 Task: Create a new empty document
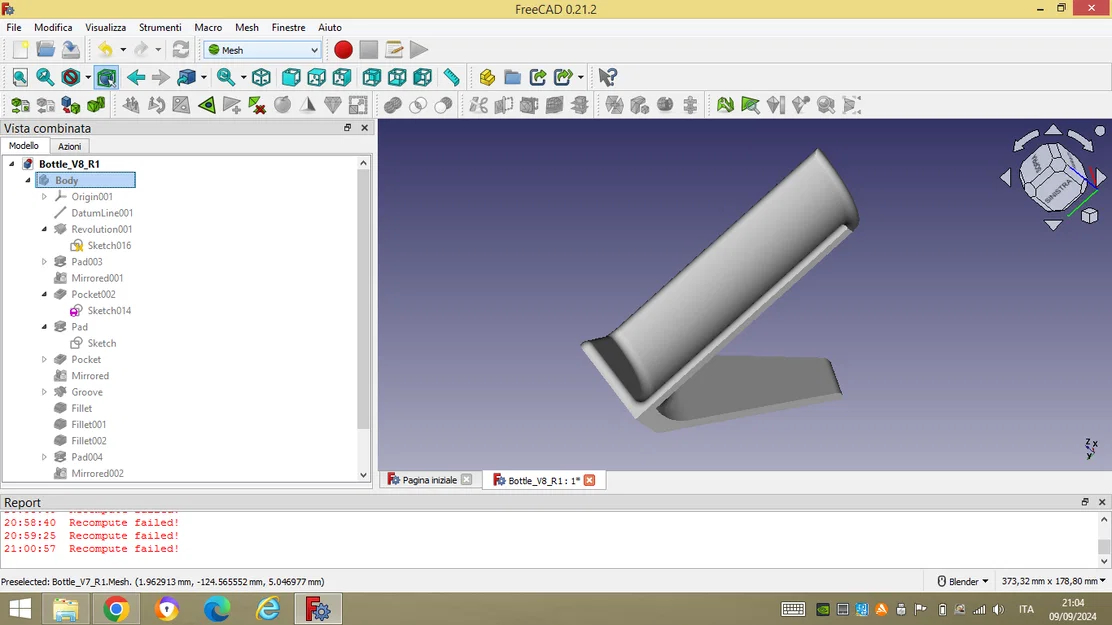coord(21,50)
